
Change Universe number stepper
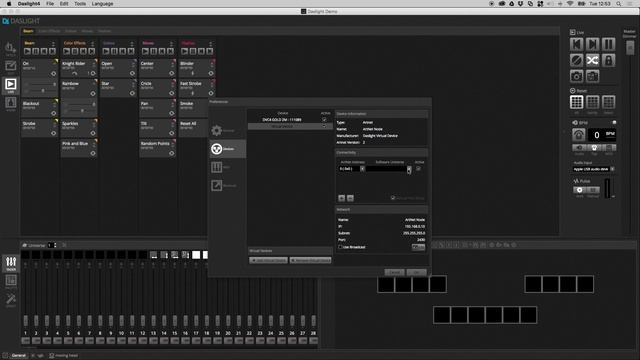pyautogui.click(x=55, y=245)
